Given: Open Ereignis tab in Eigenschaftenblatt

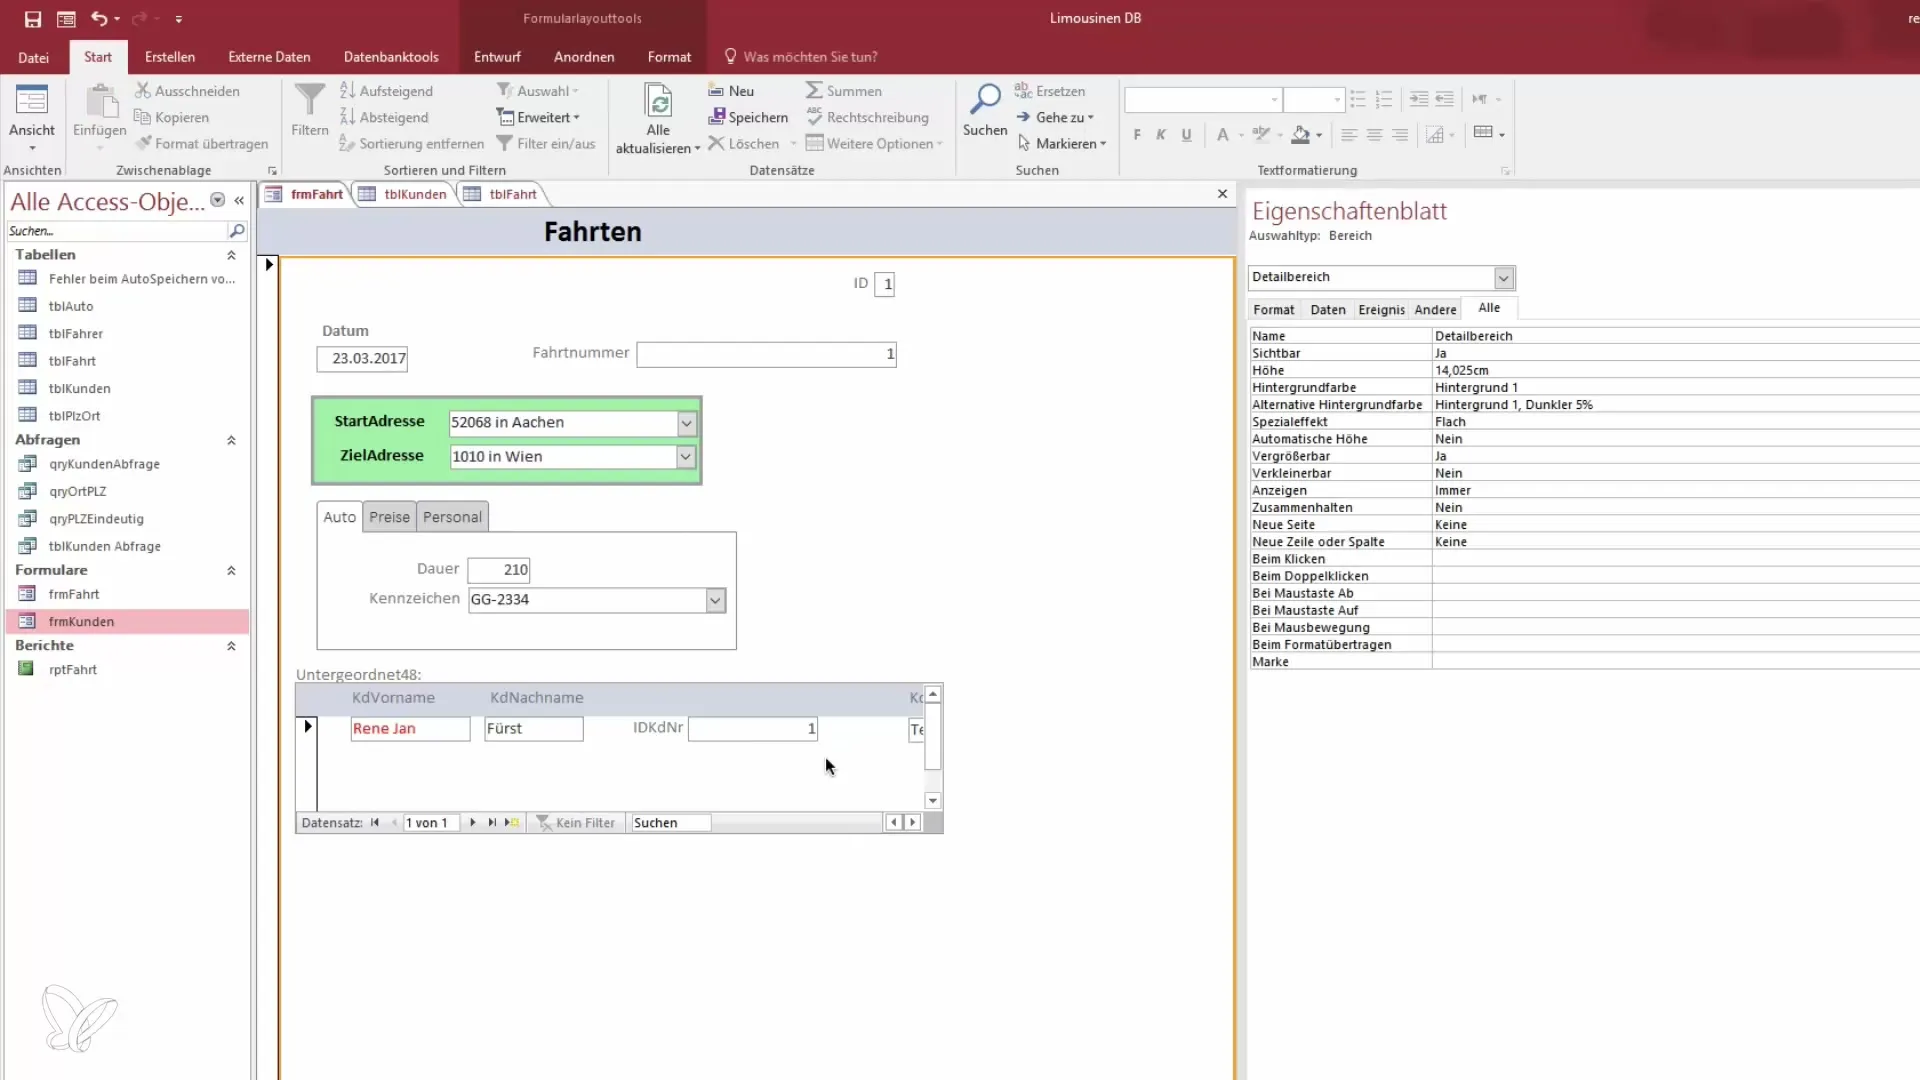Looking at the screenshot, I should point(1381,310).
